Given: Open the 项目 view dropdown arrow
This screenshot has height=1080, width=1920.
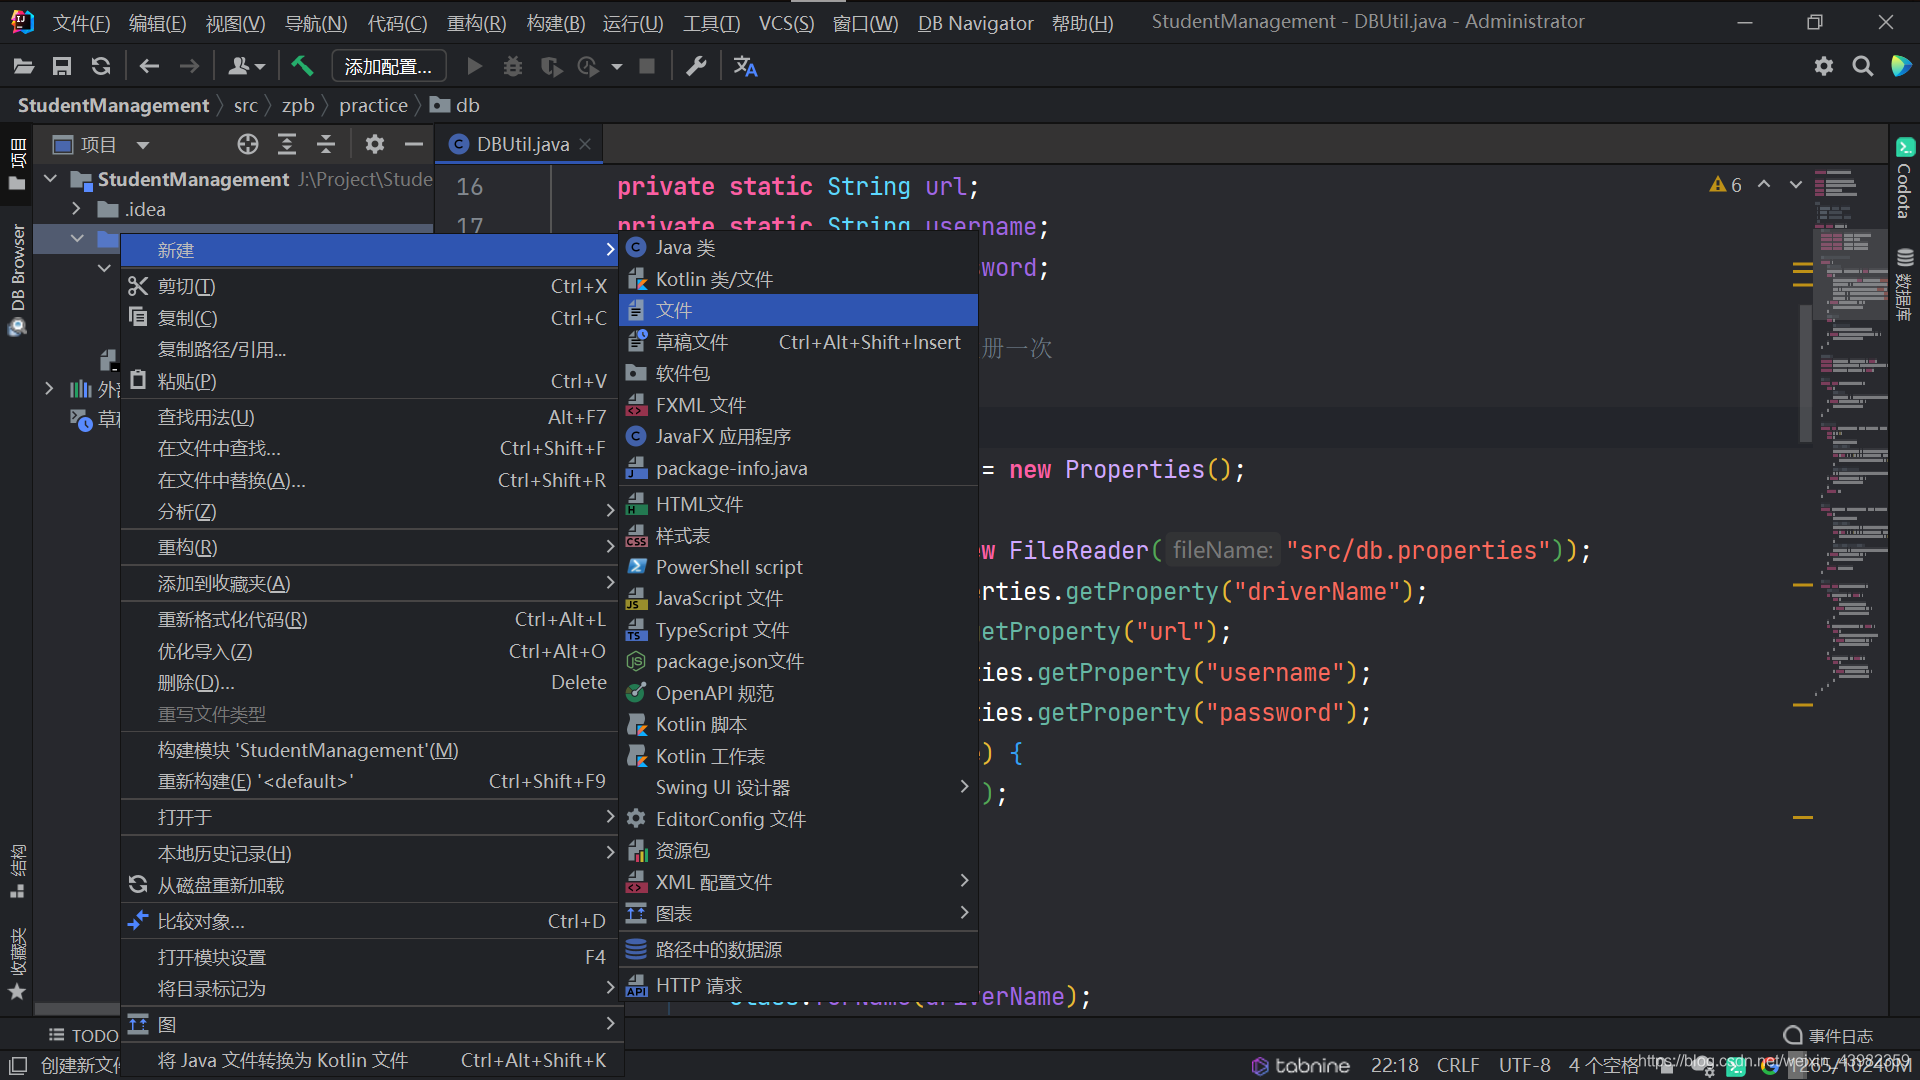Looking at the screenshot, I should [x=143, y=145].
